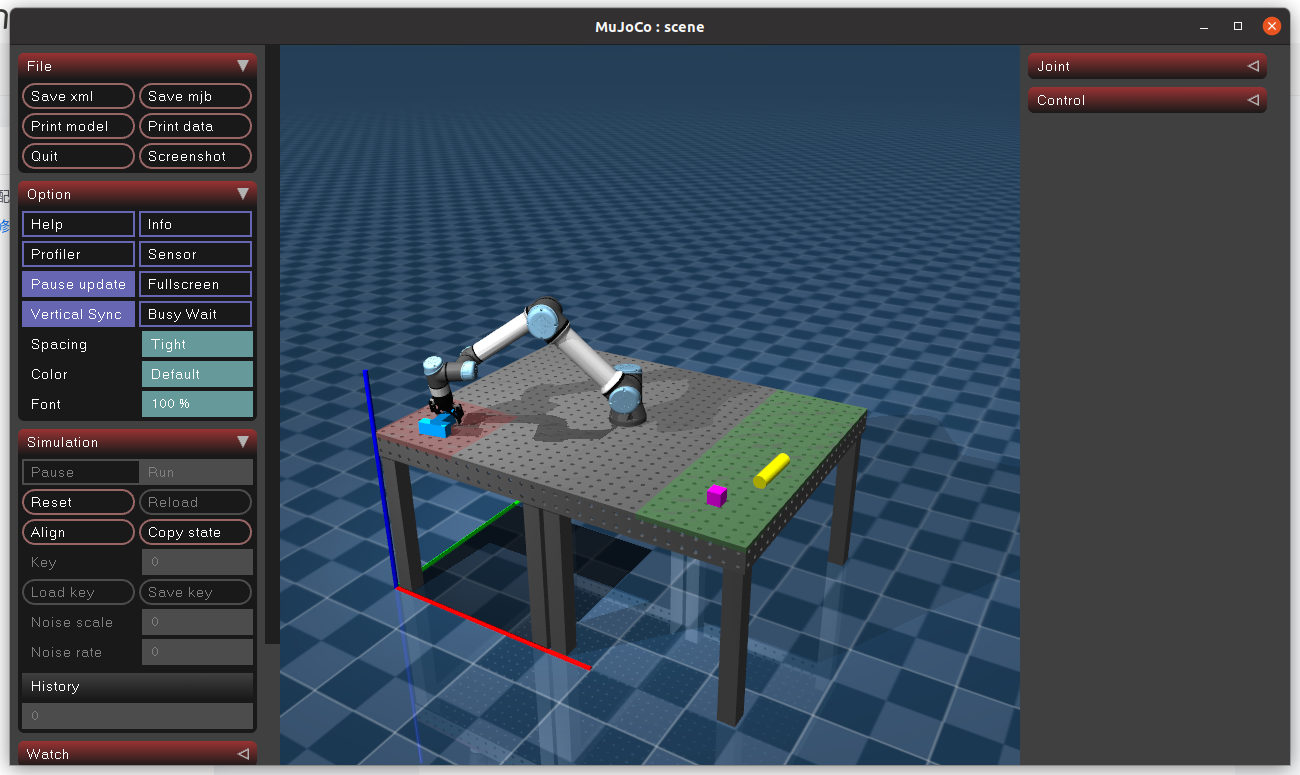Change Font size 100 % selector

click(197, 404)
